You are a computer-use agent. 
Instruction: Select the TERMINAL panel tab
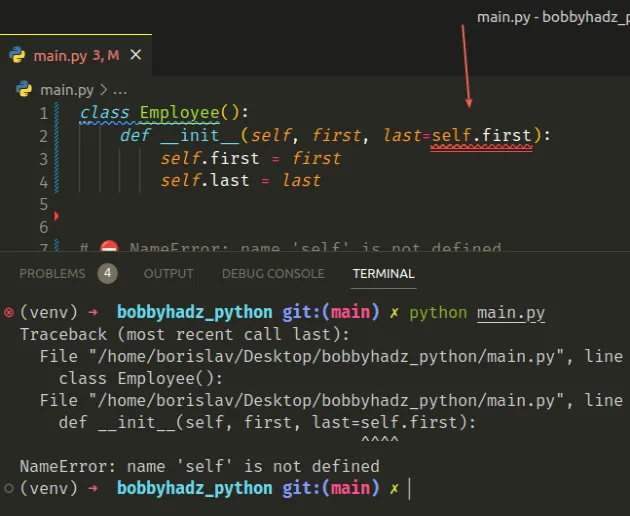(x=383, y=273)
